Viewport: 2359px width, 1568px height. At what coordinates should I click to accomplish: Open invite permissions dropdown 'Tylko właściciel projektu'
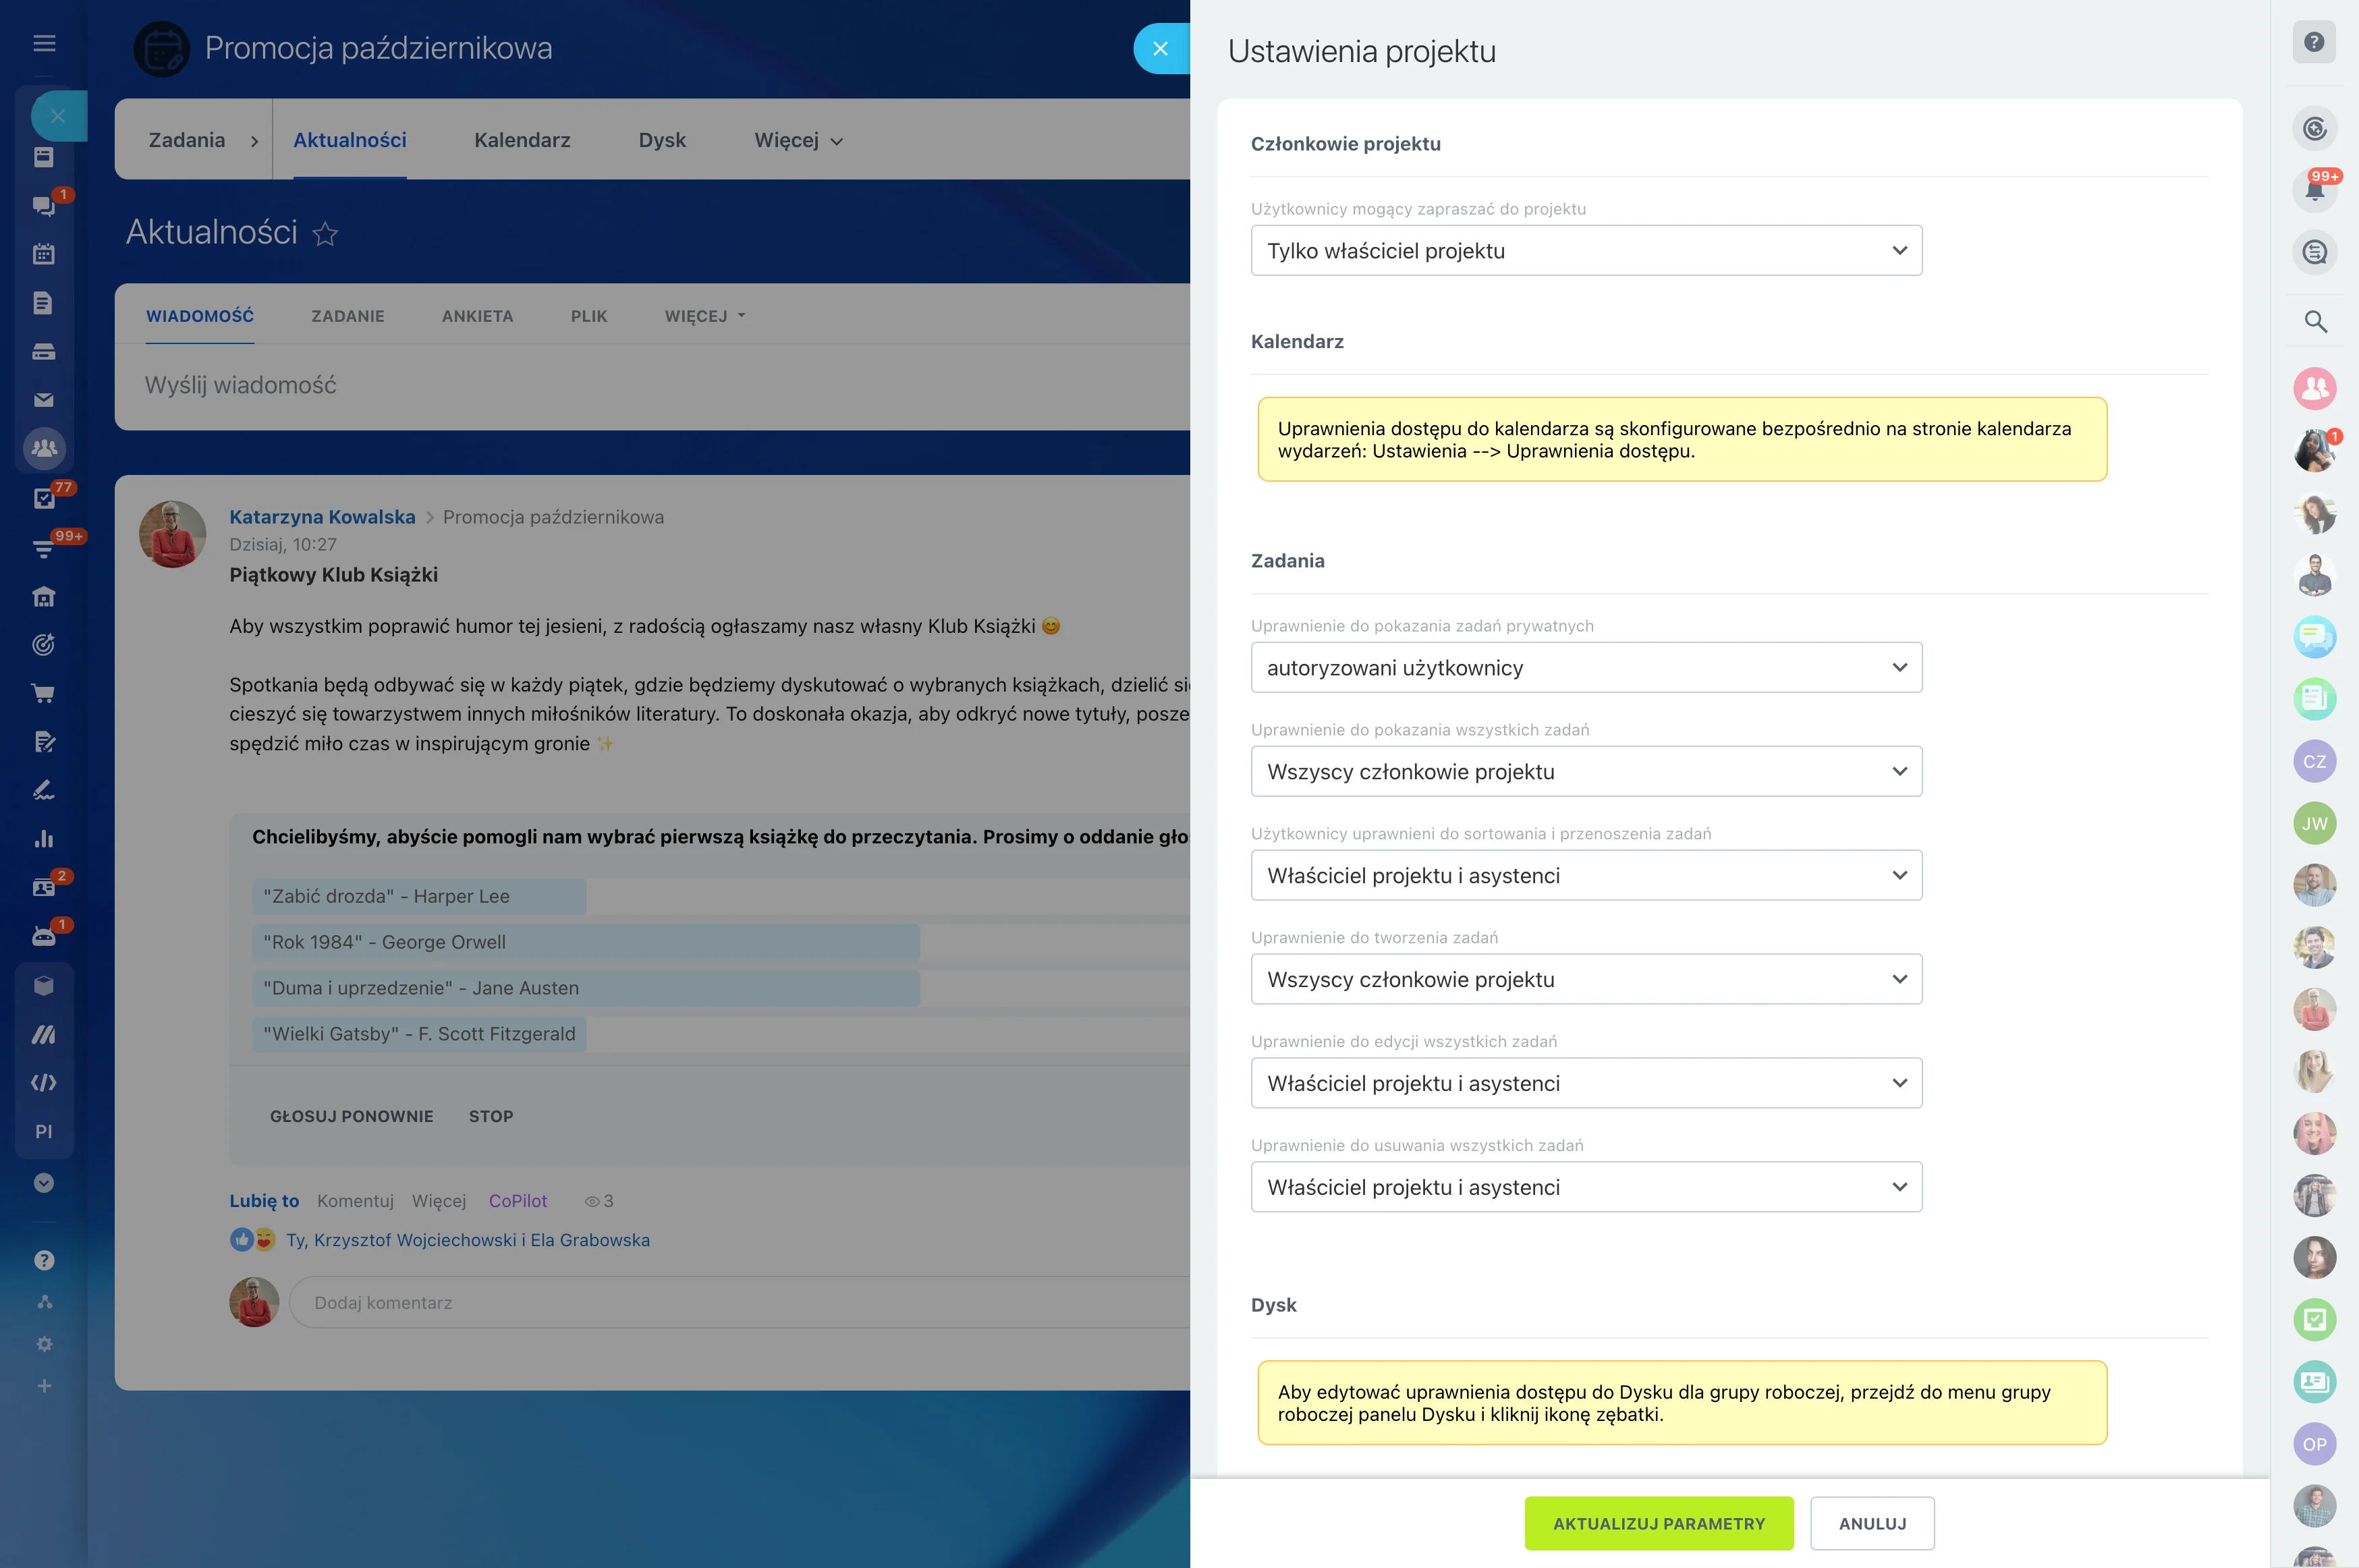[x=1585, y=251]
